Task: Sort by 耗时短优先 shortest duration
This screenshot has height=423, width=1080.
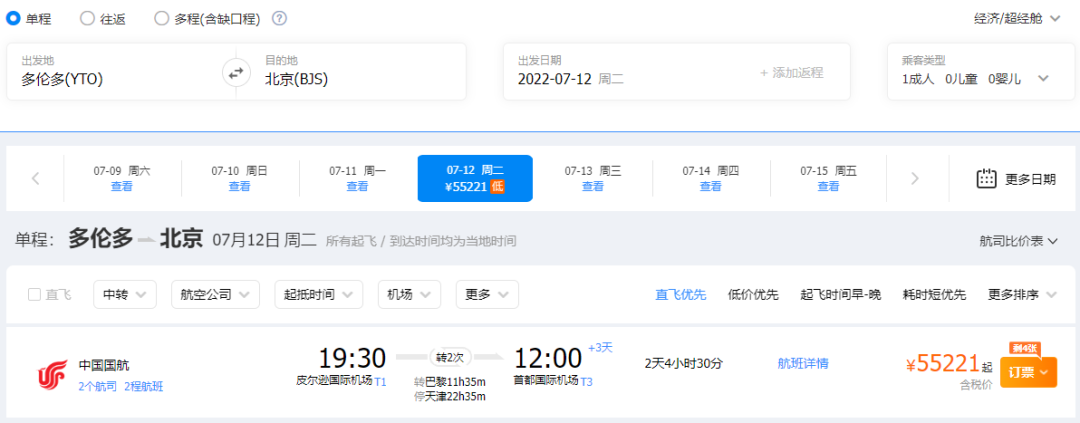Action: [x=934, y=295]
